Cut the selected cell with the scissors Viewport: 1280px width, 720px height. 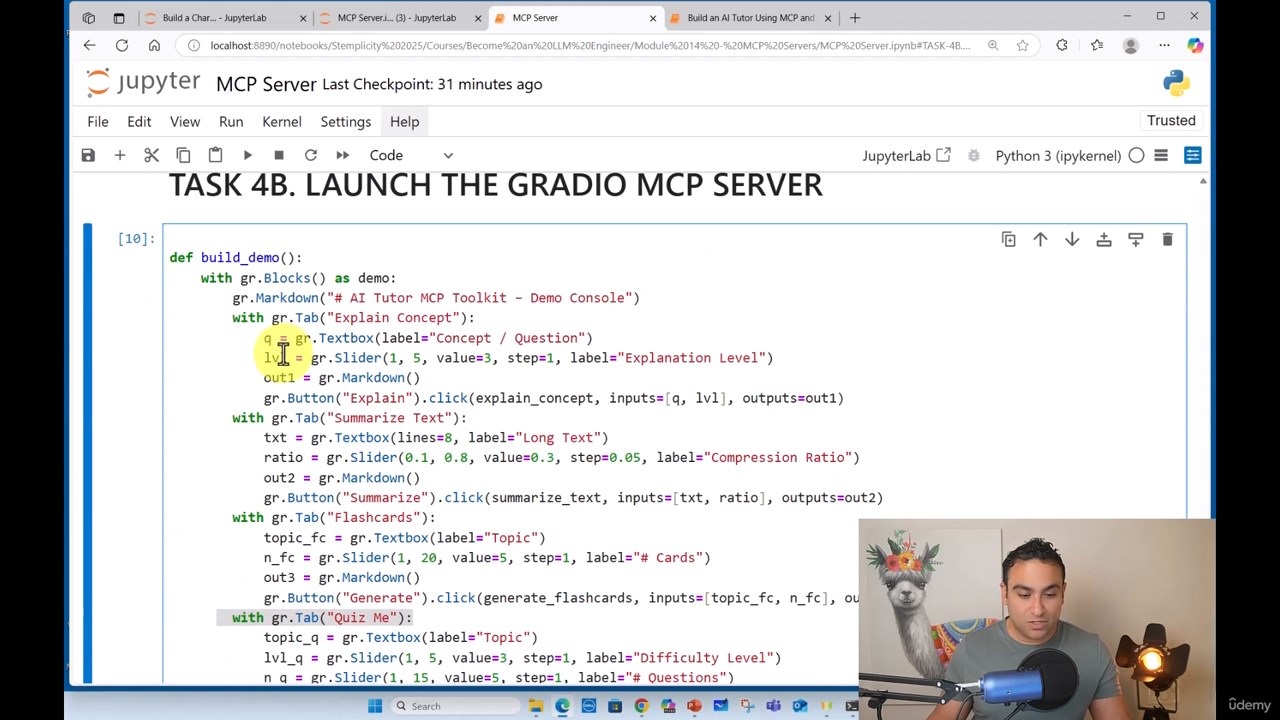point(151,155)
